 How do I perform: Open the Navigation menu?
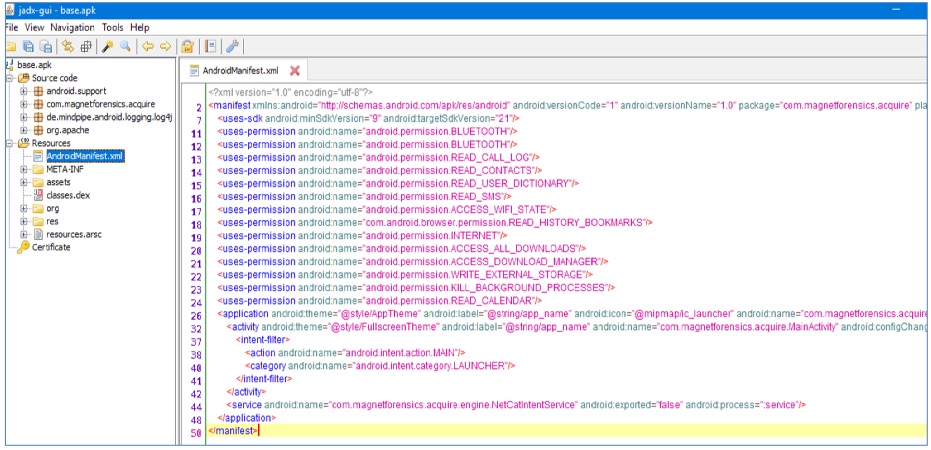pos(73,27)
